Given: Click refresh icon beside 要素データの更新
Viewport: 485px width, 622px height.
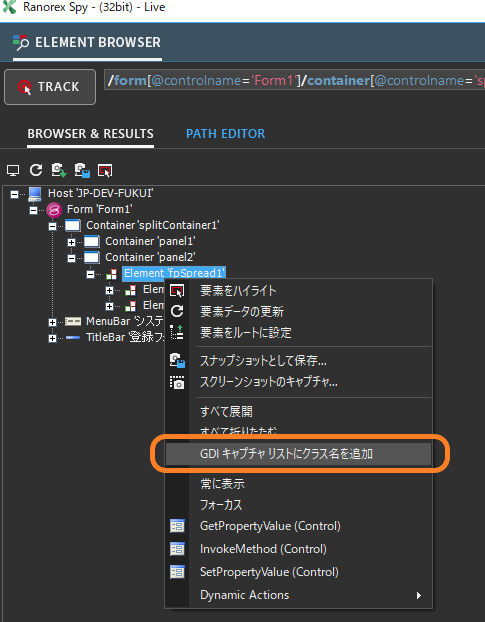Looking at the screenshot, I should click(x=177, y=311).
